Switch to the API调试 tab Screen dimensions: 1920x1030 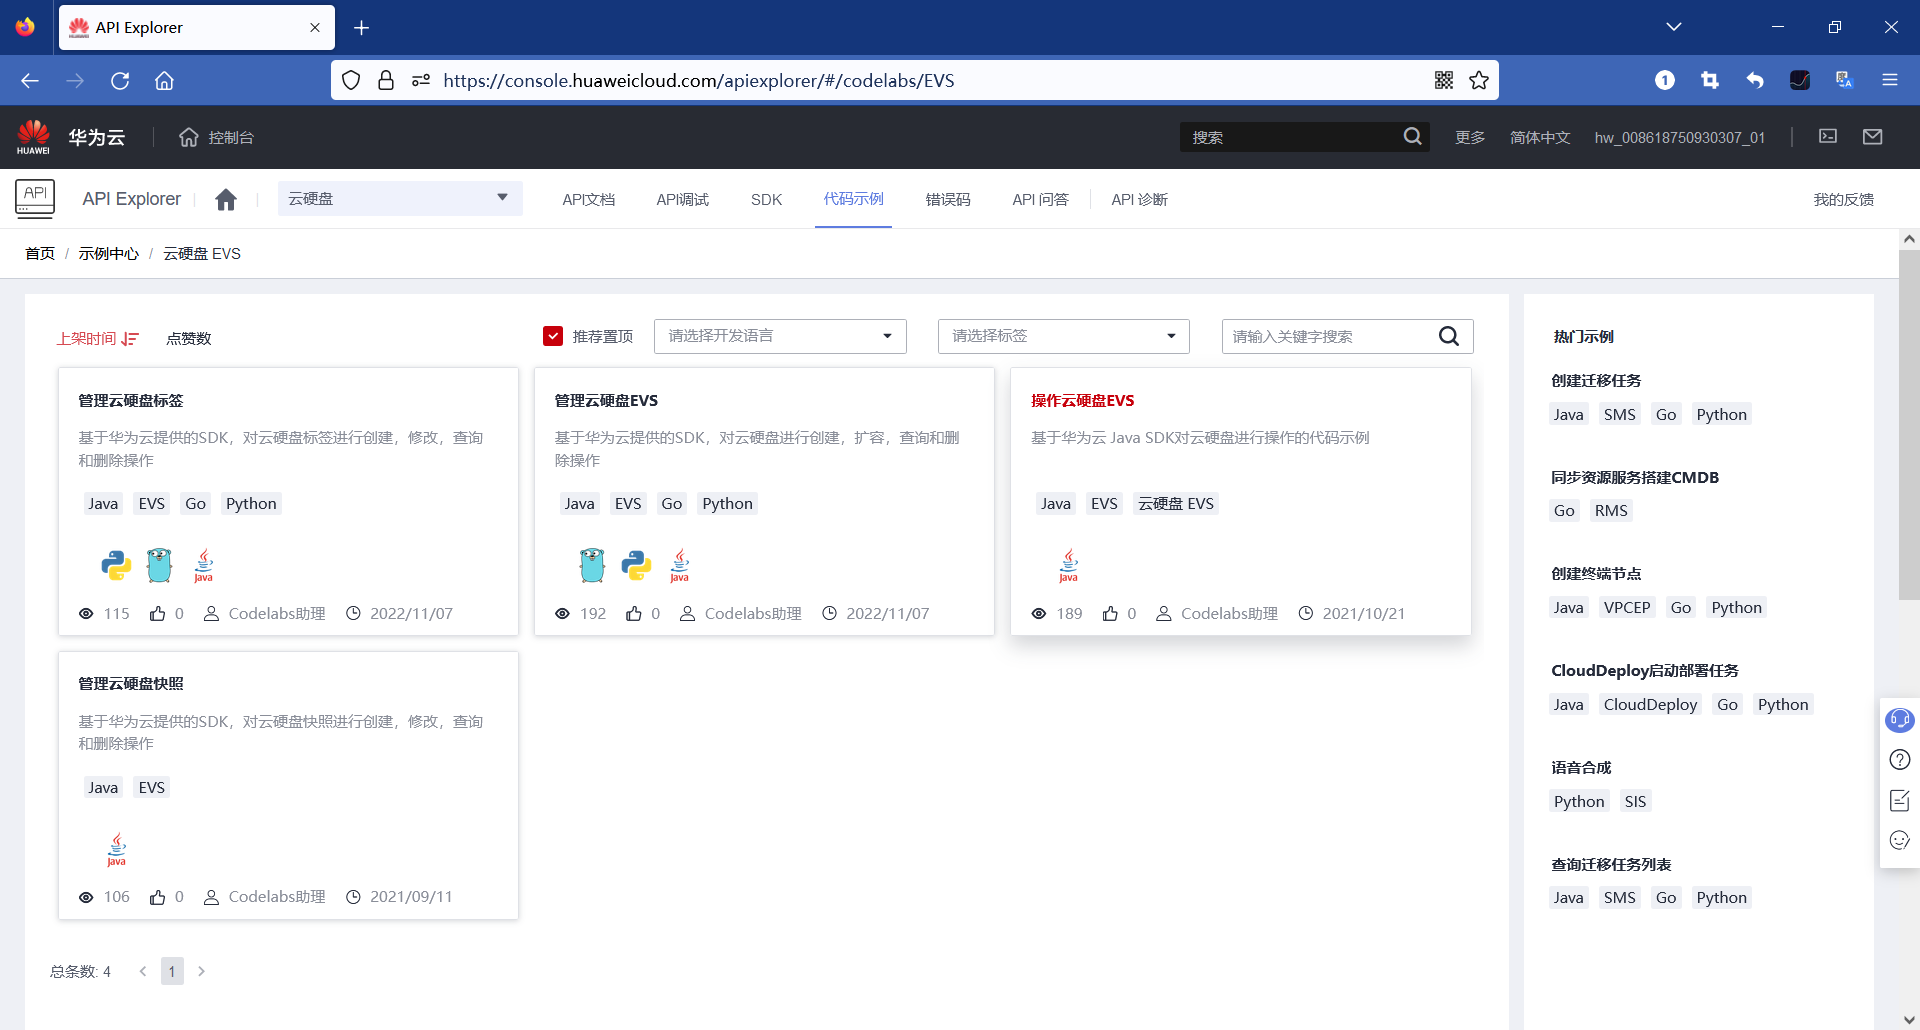[x=683, y=199]
